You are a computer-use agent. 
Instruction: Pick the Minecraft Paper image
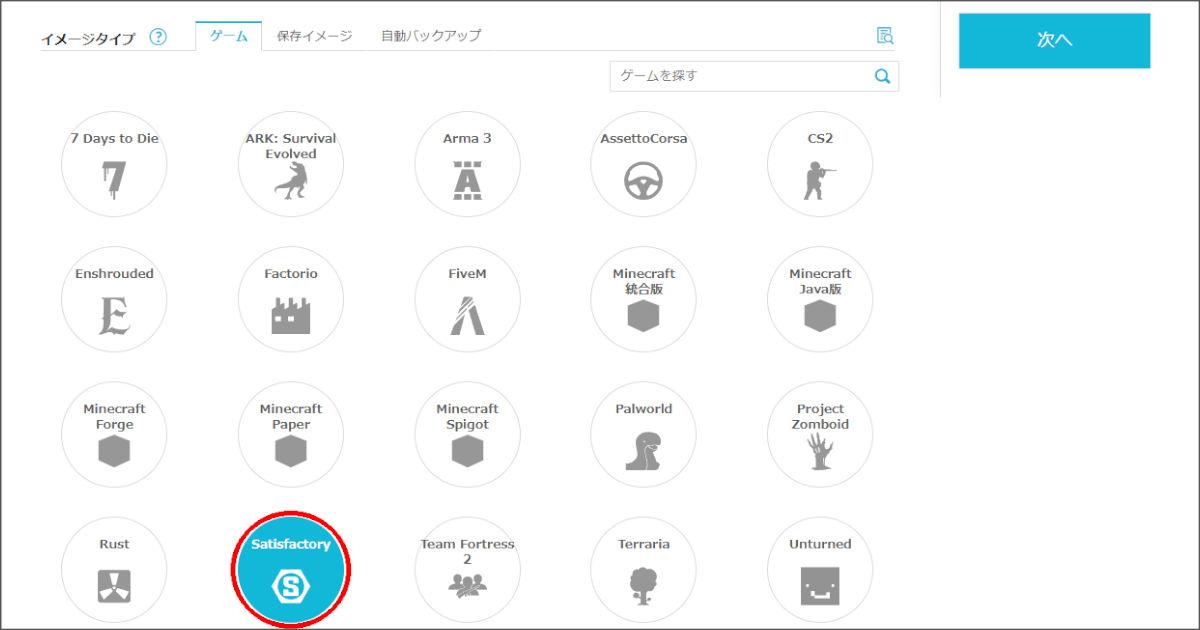point(291,434)
